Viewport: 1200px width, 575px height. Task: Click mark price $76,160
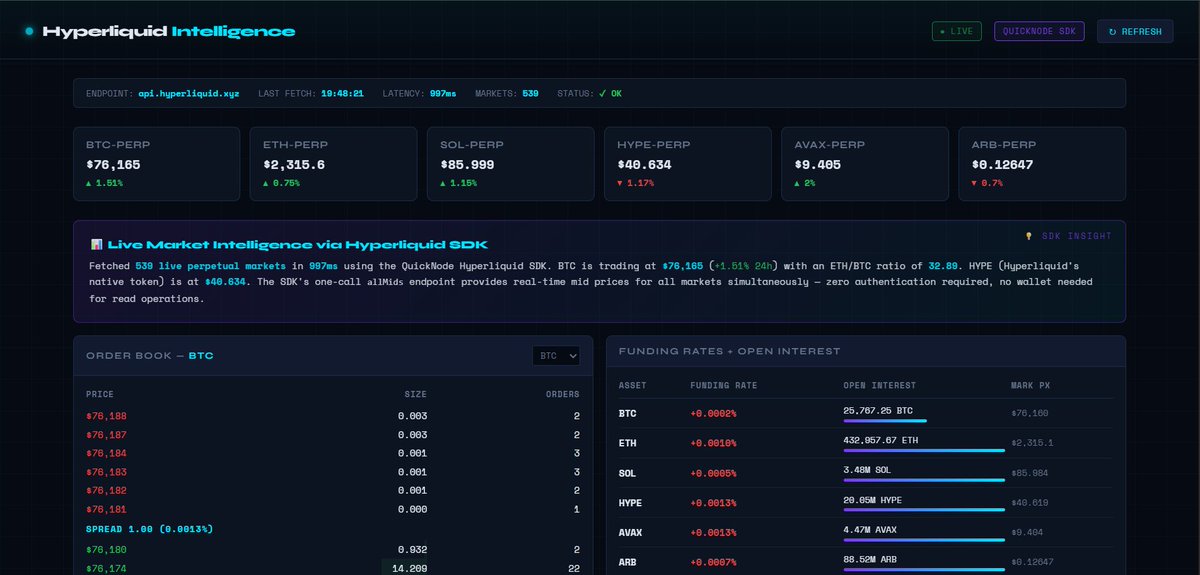click(x=1030, y=413)
